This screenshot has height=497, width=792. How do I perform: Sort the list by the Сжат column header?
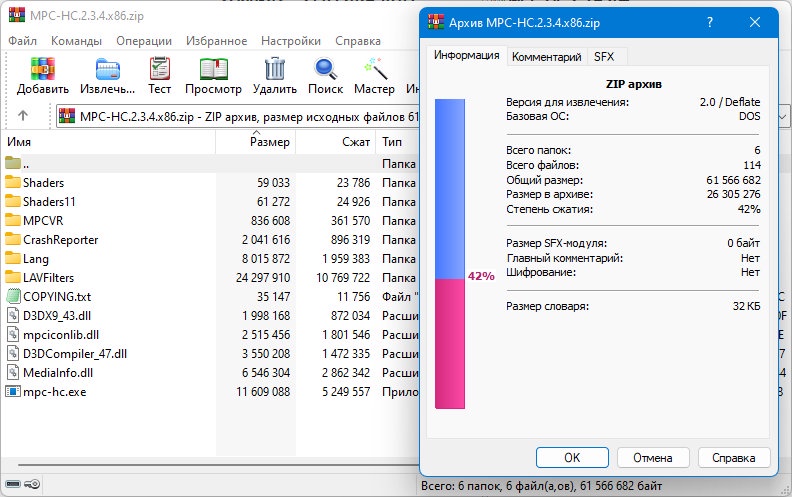click(x=335, y=142)
